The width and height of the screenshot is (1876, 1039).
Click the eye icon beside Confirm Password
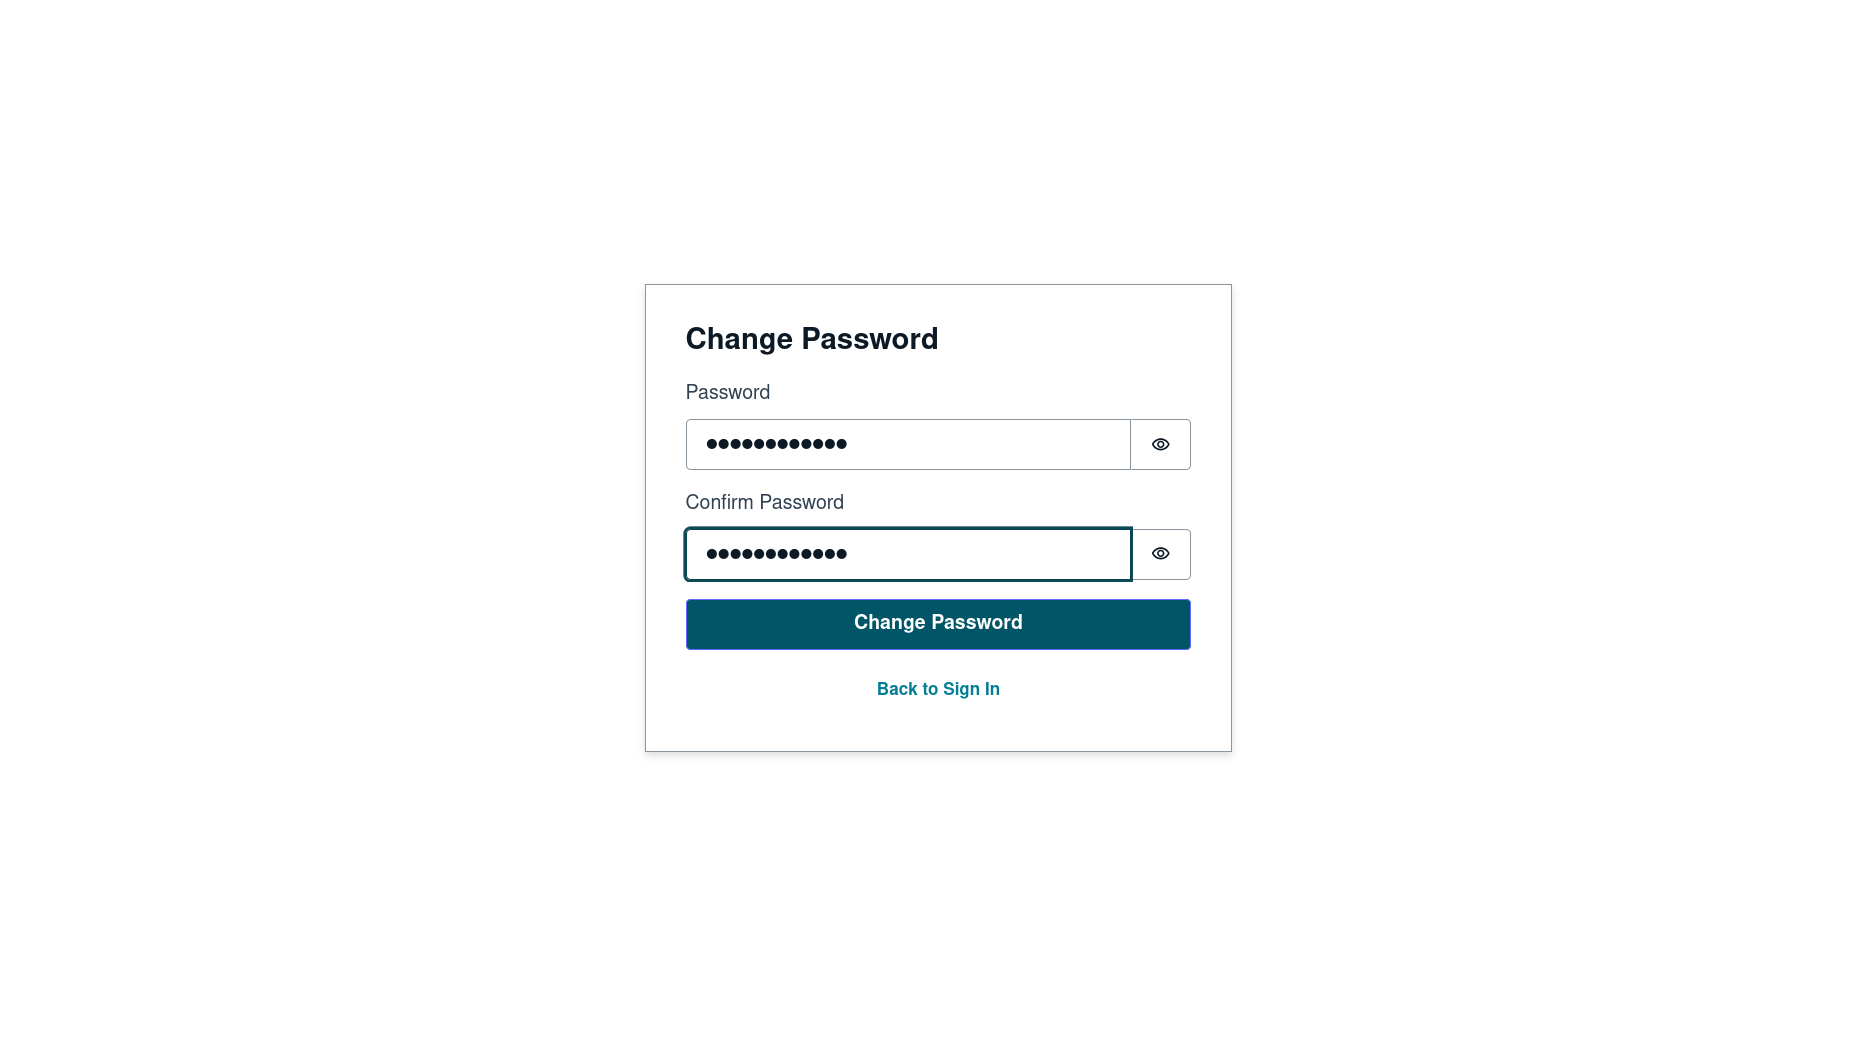point(1160,554)
